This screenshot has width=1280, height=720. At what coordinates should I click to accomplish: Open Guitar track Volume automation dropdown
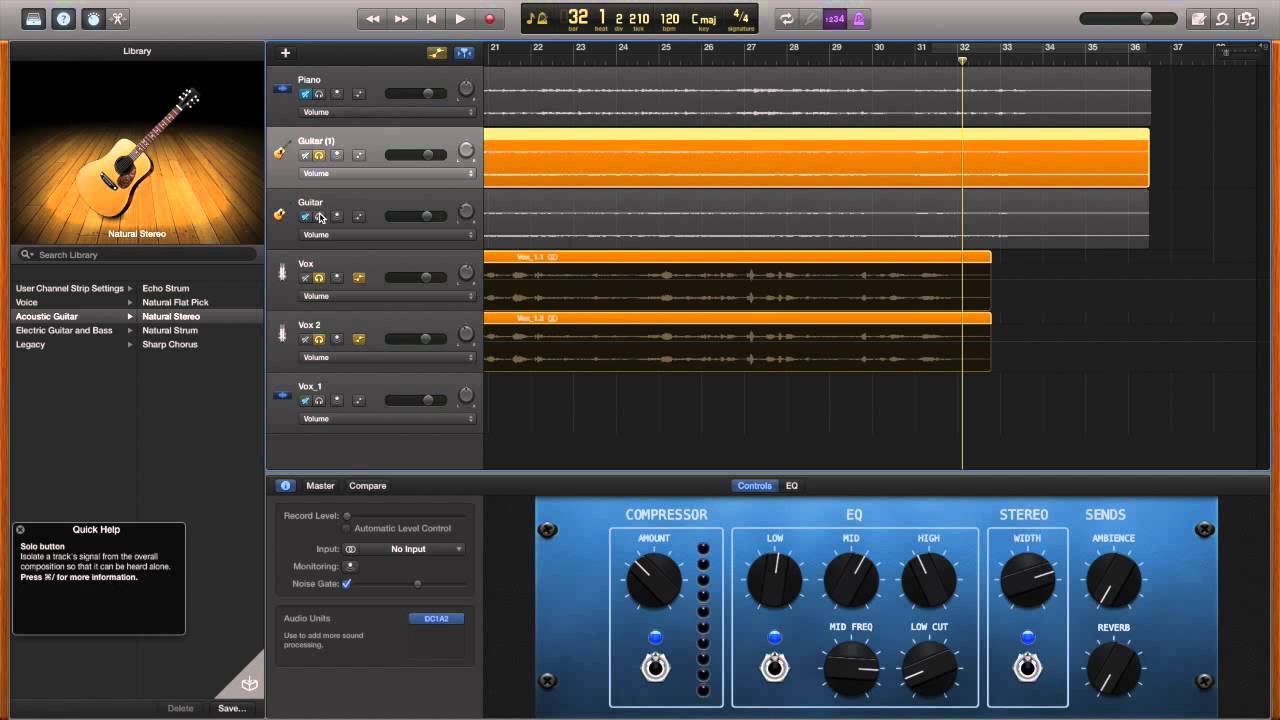387,234
